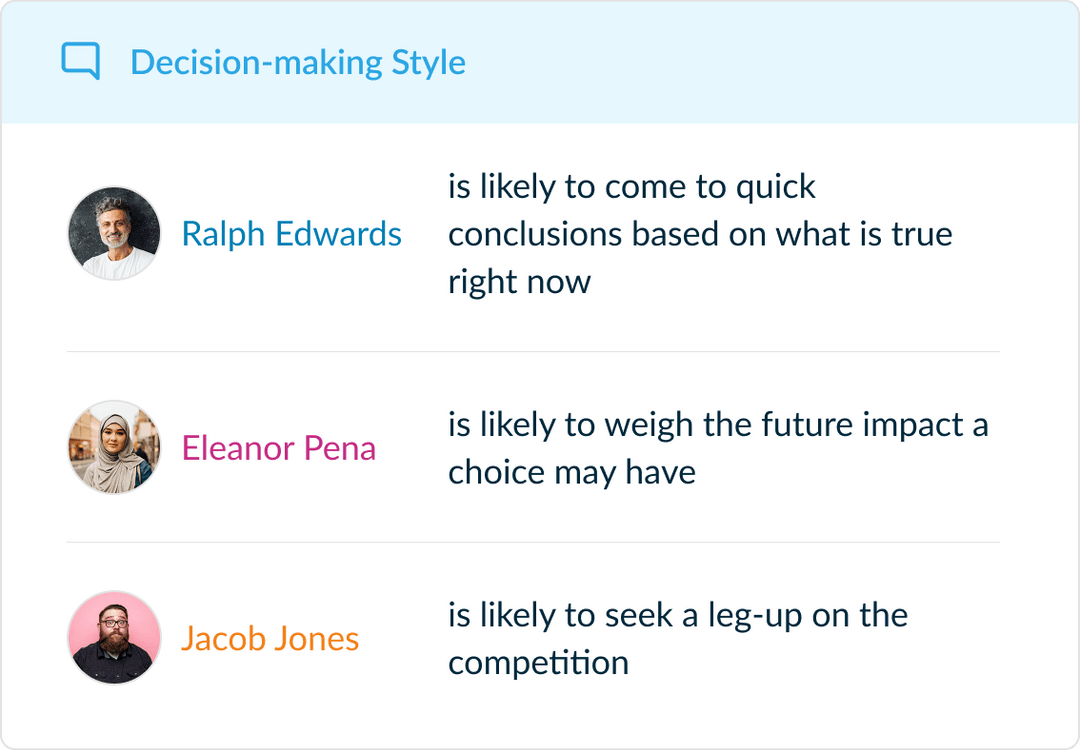This screenshot has height=750, width=1080.
Task: Click Jacob Jones's profile picture
Action: click(x=113, y=637)
